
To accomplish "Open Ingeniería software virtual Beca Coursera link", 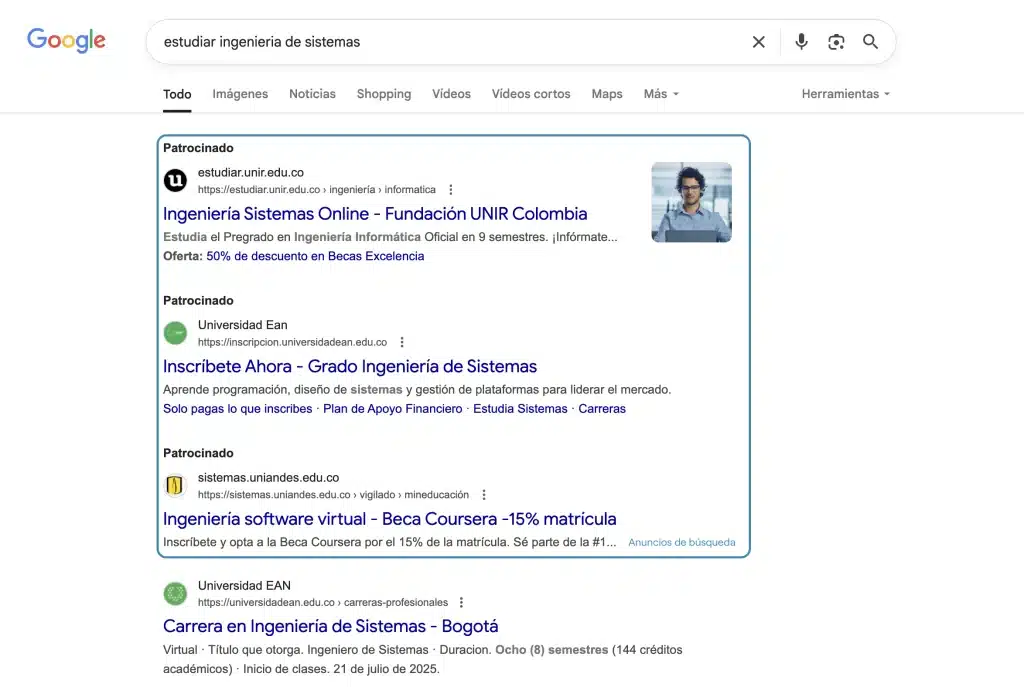I will pos(390,519).
